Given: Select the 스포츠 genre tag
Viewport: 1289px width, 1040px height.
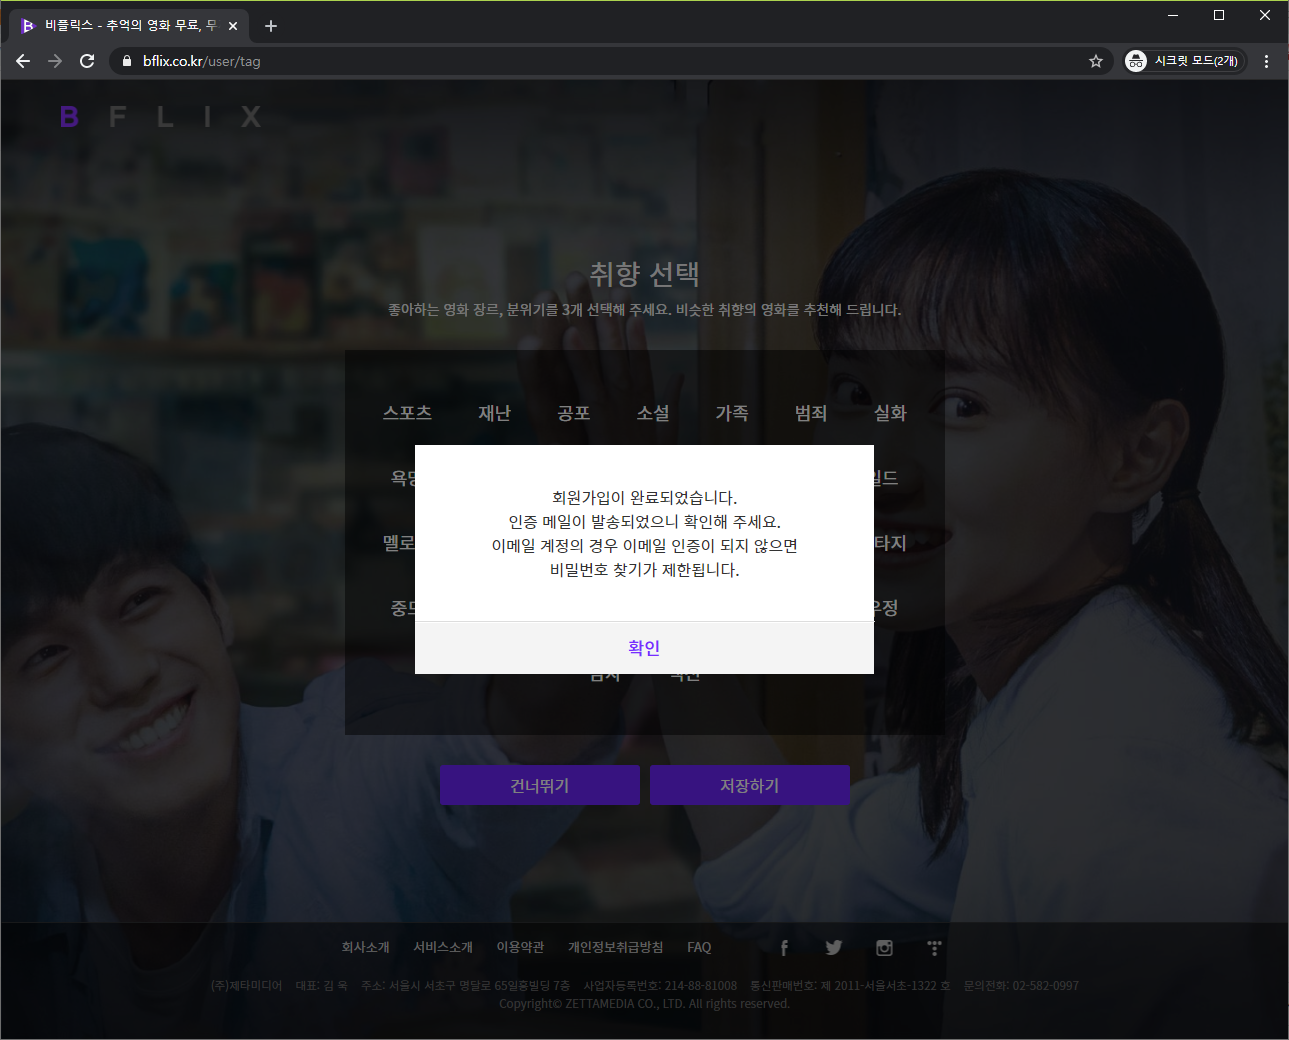Looking at the screenshot, I should pyautogui.click(x=407, y=413).
